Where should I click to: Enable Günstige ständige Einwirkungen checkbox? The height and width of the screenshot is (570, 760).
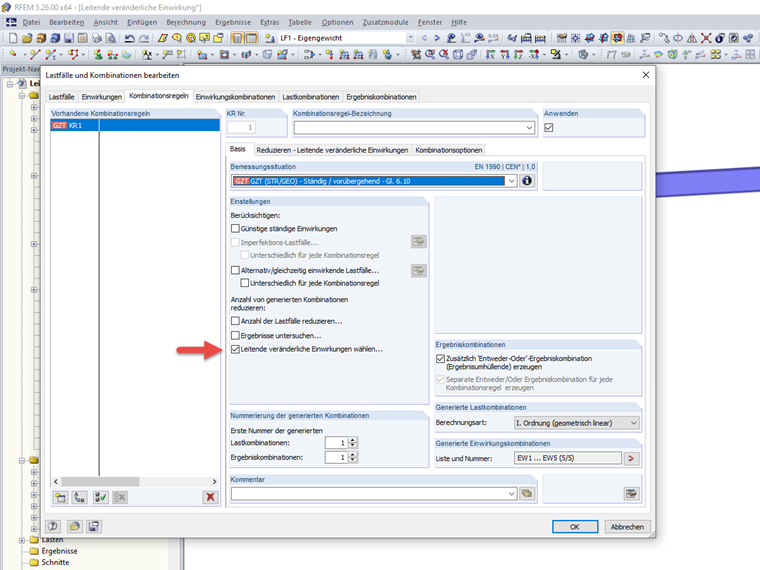(235, 228)
